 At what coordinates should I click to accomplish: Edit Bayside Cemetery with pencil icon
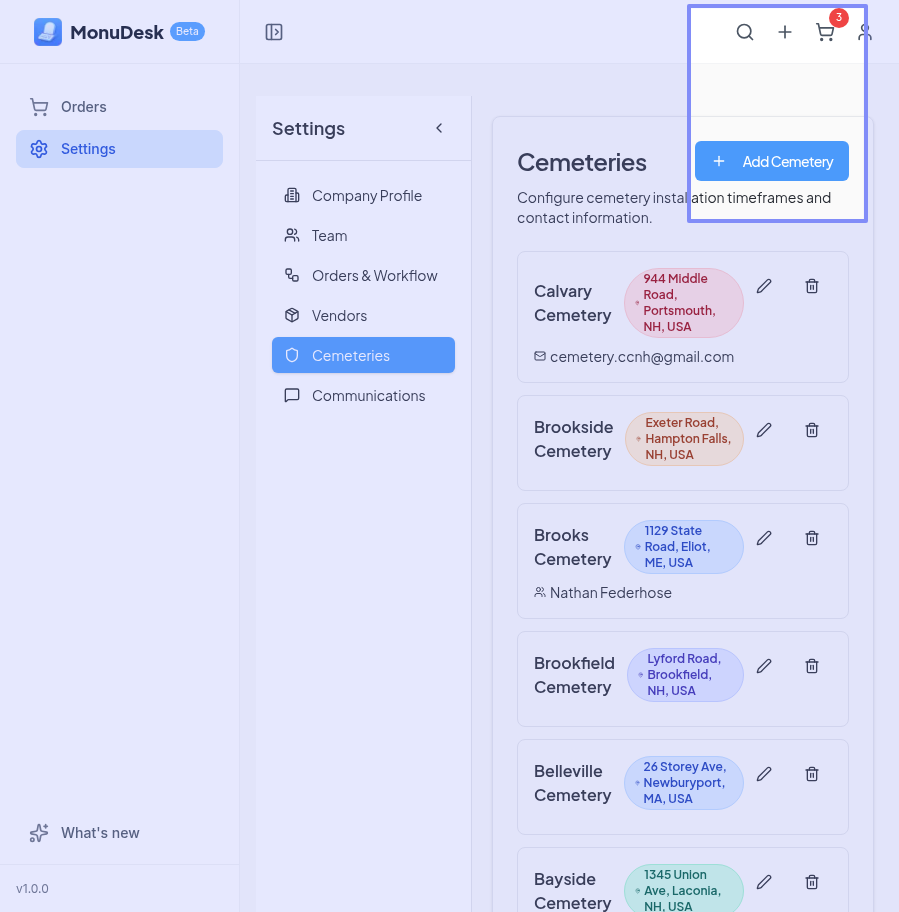pyautogui.click(x=764, y=882)
